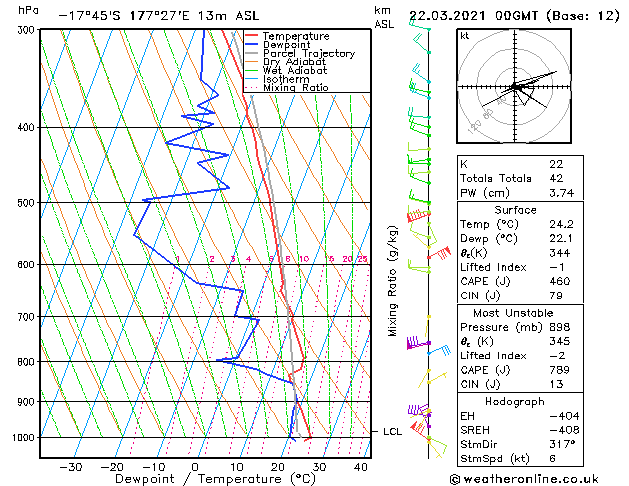
Task: Click the Surface Lifted Index value -1
Action: (x=557, y=267)
